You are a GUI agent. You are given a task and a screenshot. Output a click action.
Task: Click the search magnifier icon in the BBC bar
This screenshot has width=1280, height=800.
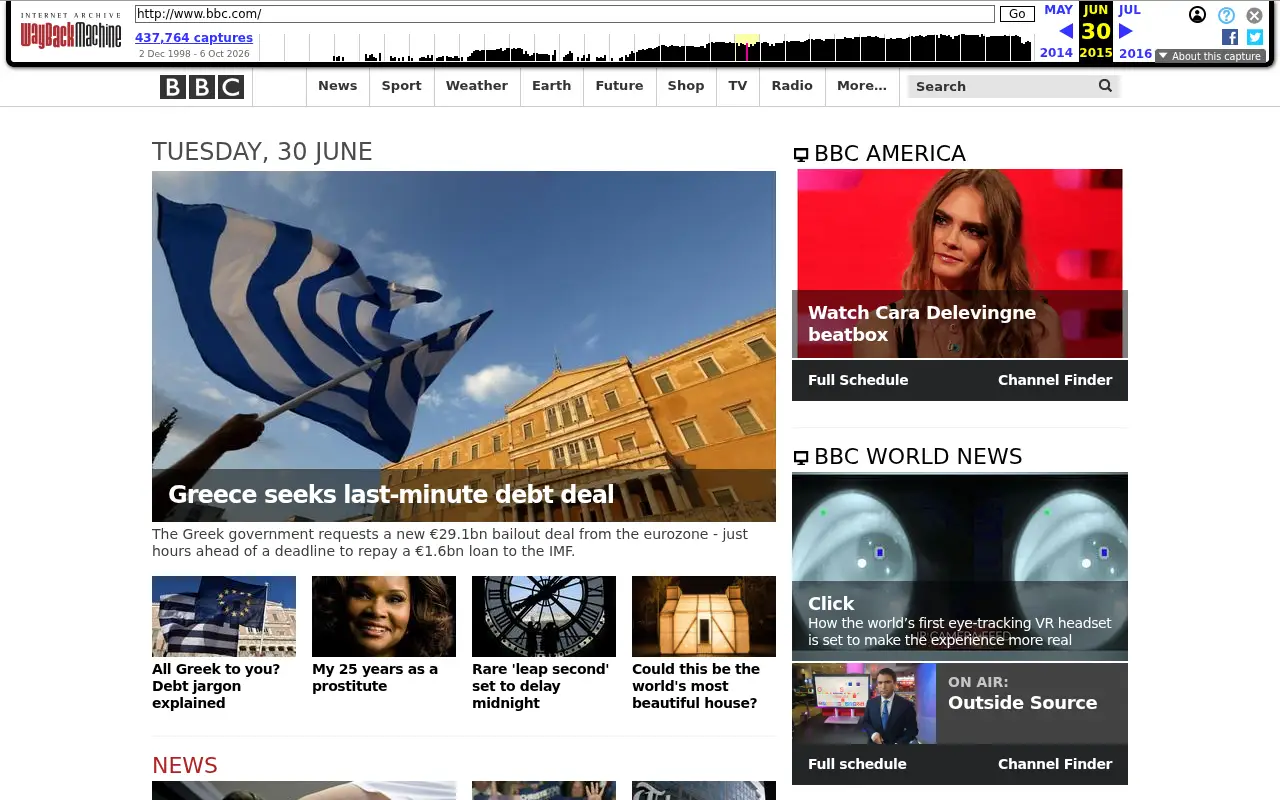1105,86
